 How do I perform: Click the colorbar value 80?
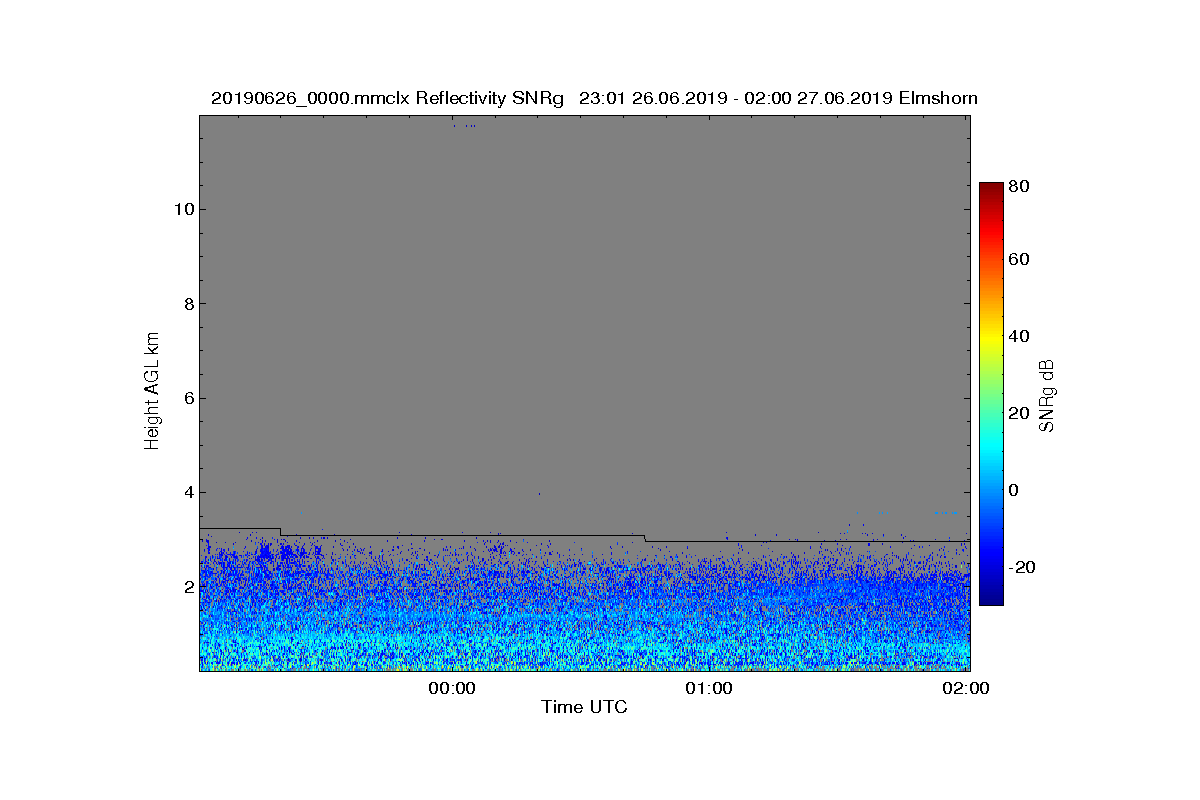[x=1019, y=186]
